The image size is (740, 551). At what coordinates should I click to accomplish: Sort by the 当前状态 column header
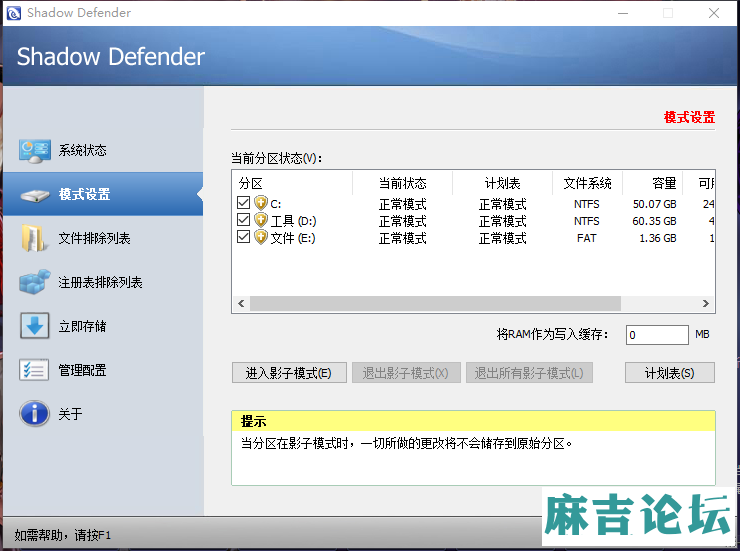pos(403,183)
